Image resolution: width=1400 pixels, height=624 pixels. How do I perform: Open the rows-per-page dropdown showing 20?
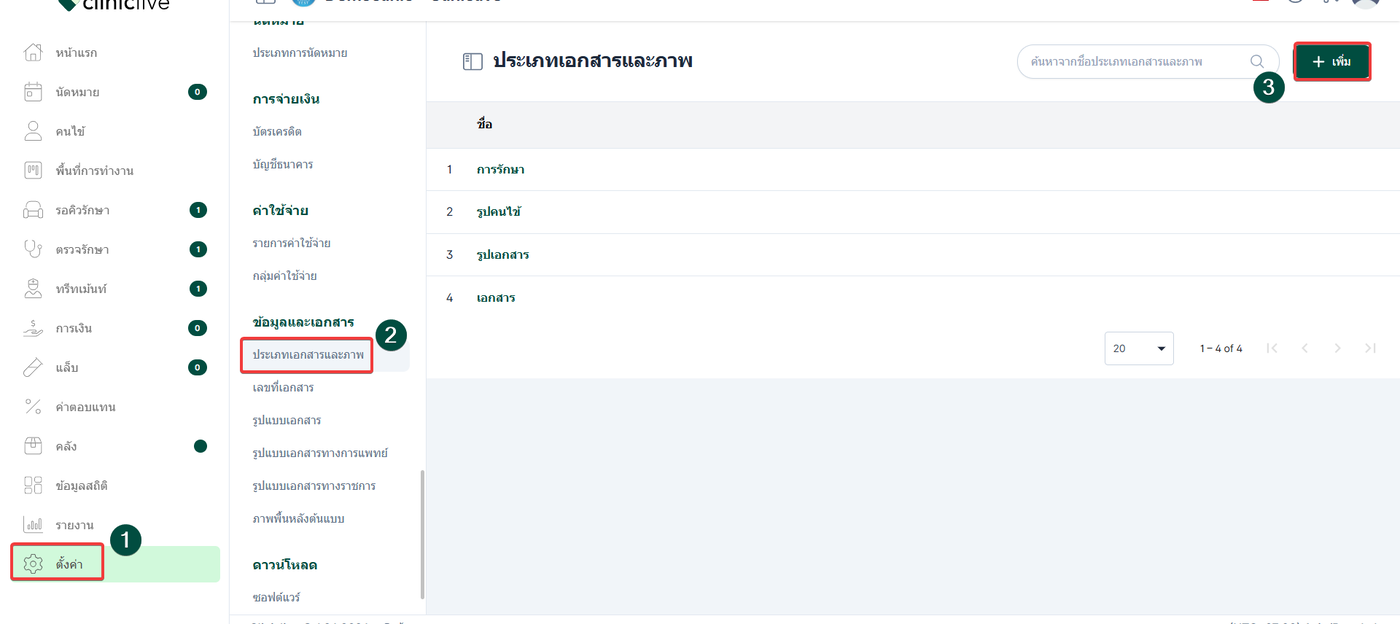1139,348
